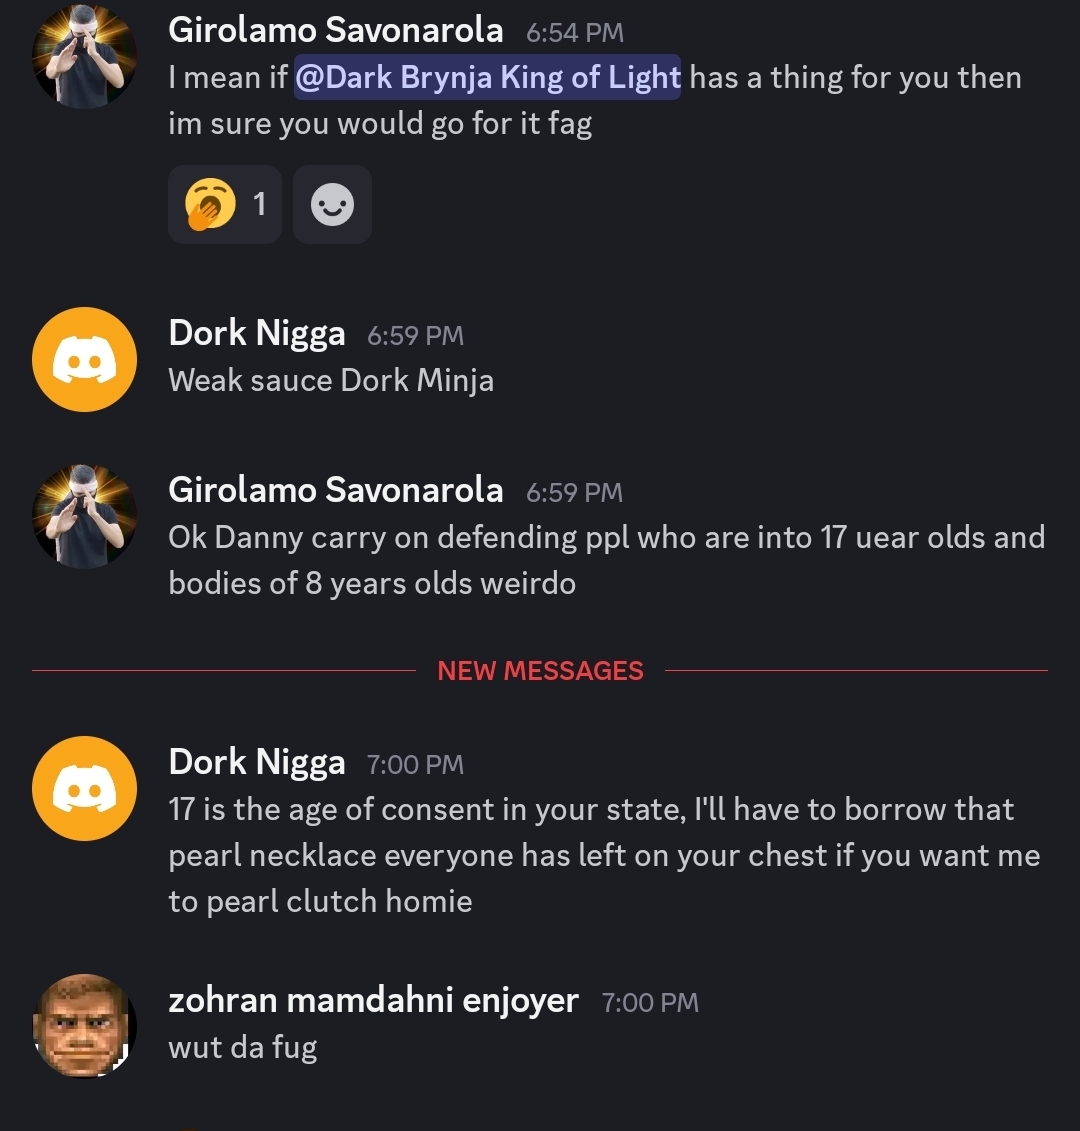This screenshot has height=1131, width=1080.
Task: Click the Girolamo Savonarola name at 6:54 PM
Action: [x=335, y=30]
